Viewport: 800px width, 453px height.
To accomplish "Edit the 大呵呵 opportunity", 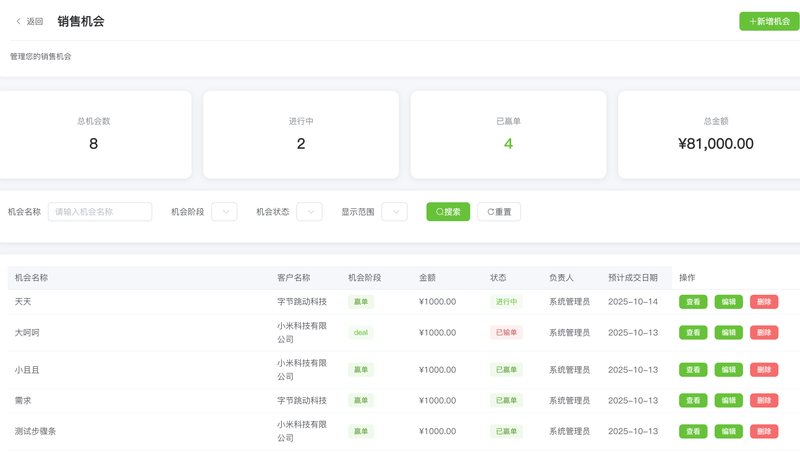I will 729,333.
